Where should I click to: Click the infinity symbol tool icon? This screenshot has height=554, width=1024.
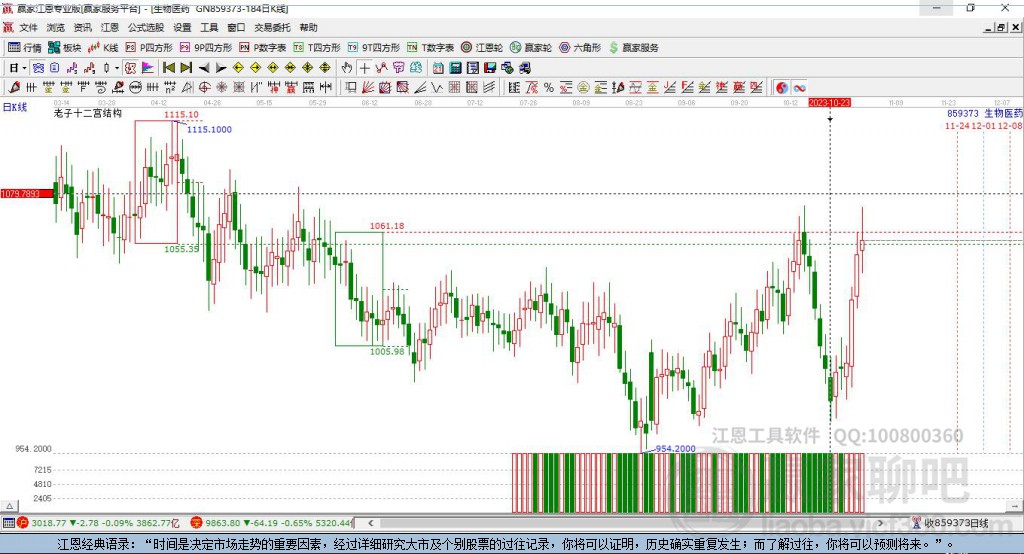tap(800, 88)
